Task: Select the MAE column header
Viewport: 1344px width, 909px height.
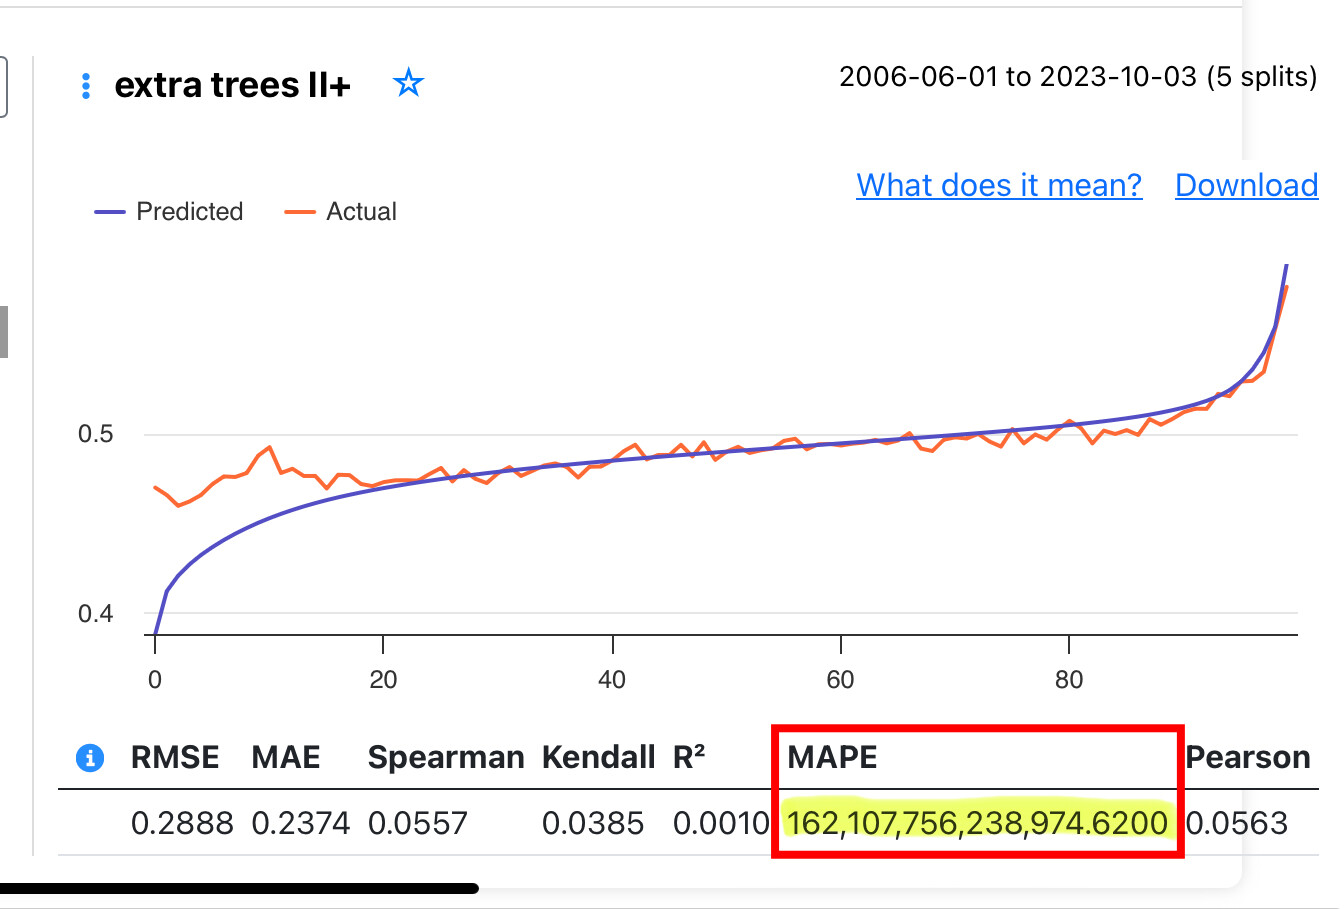Action: pyautogui.click(x=286, y=758)
